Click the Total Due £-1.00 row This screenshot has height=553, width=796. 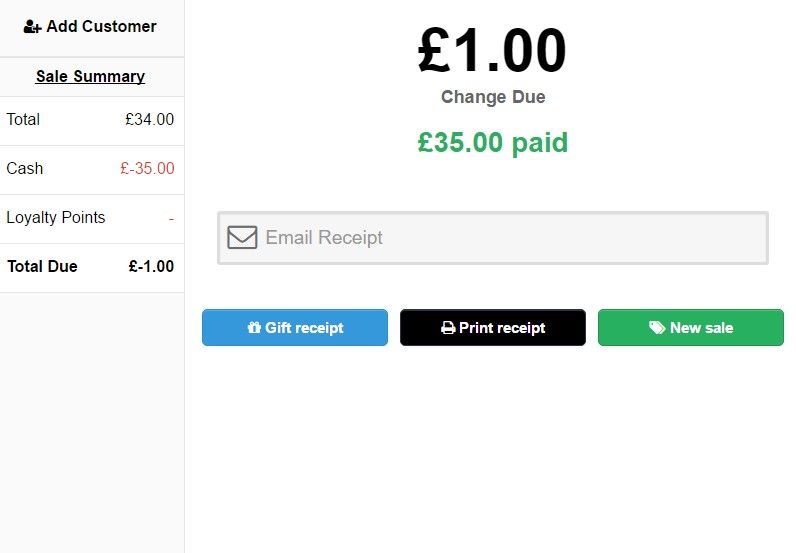pos(91,268)
